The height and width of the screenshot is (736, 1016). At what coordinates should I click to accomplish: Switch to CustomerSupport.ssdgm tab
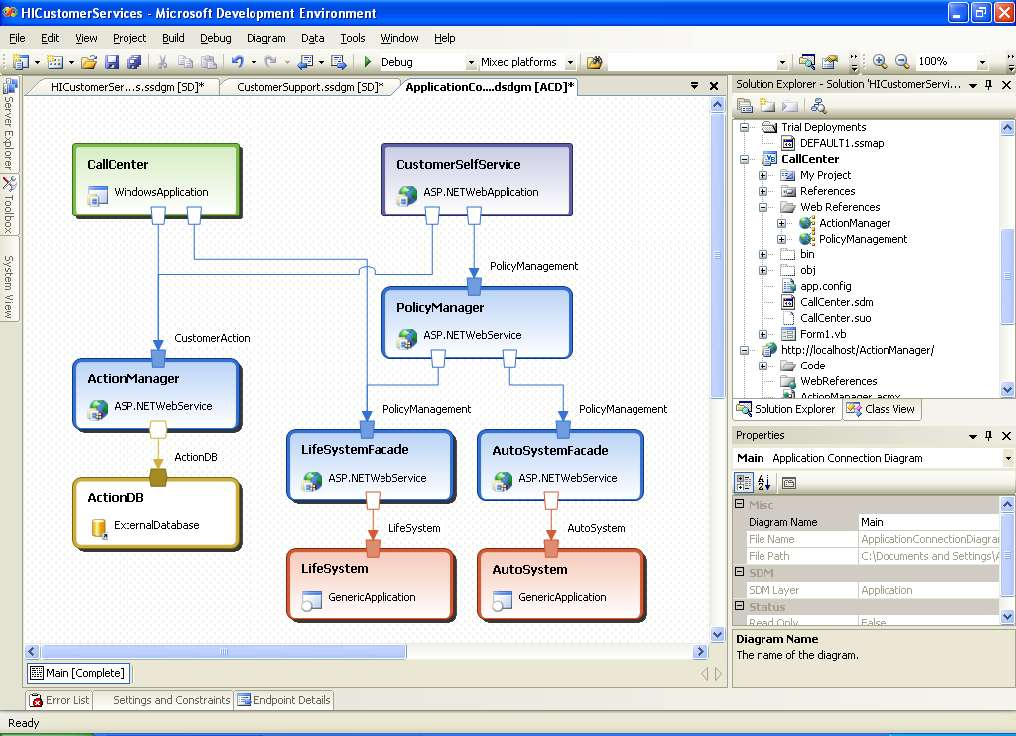310,87
